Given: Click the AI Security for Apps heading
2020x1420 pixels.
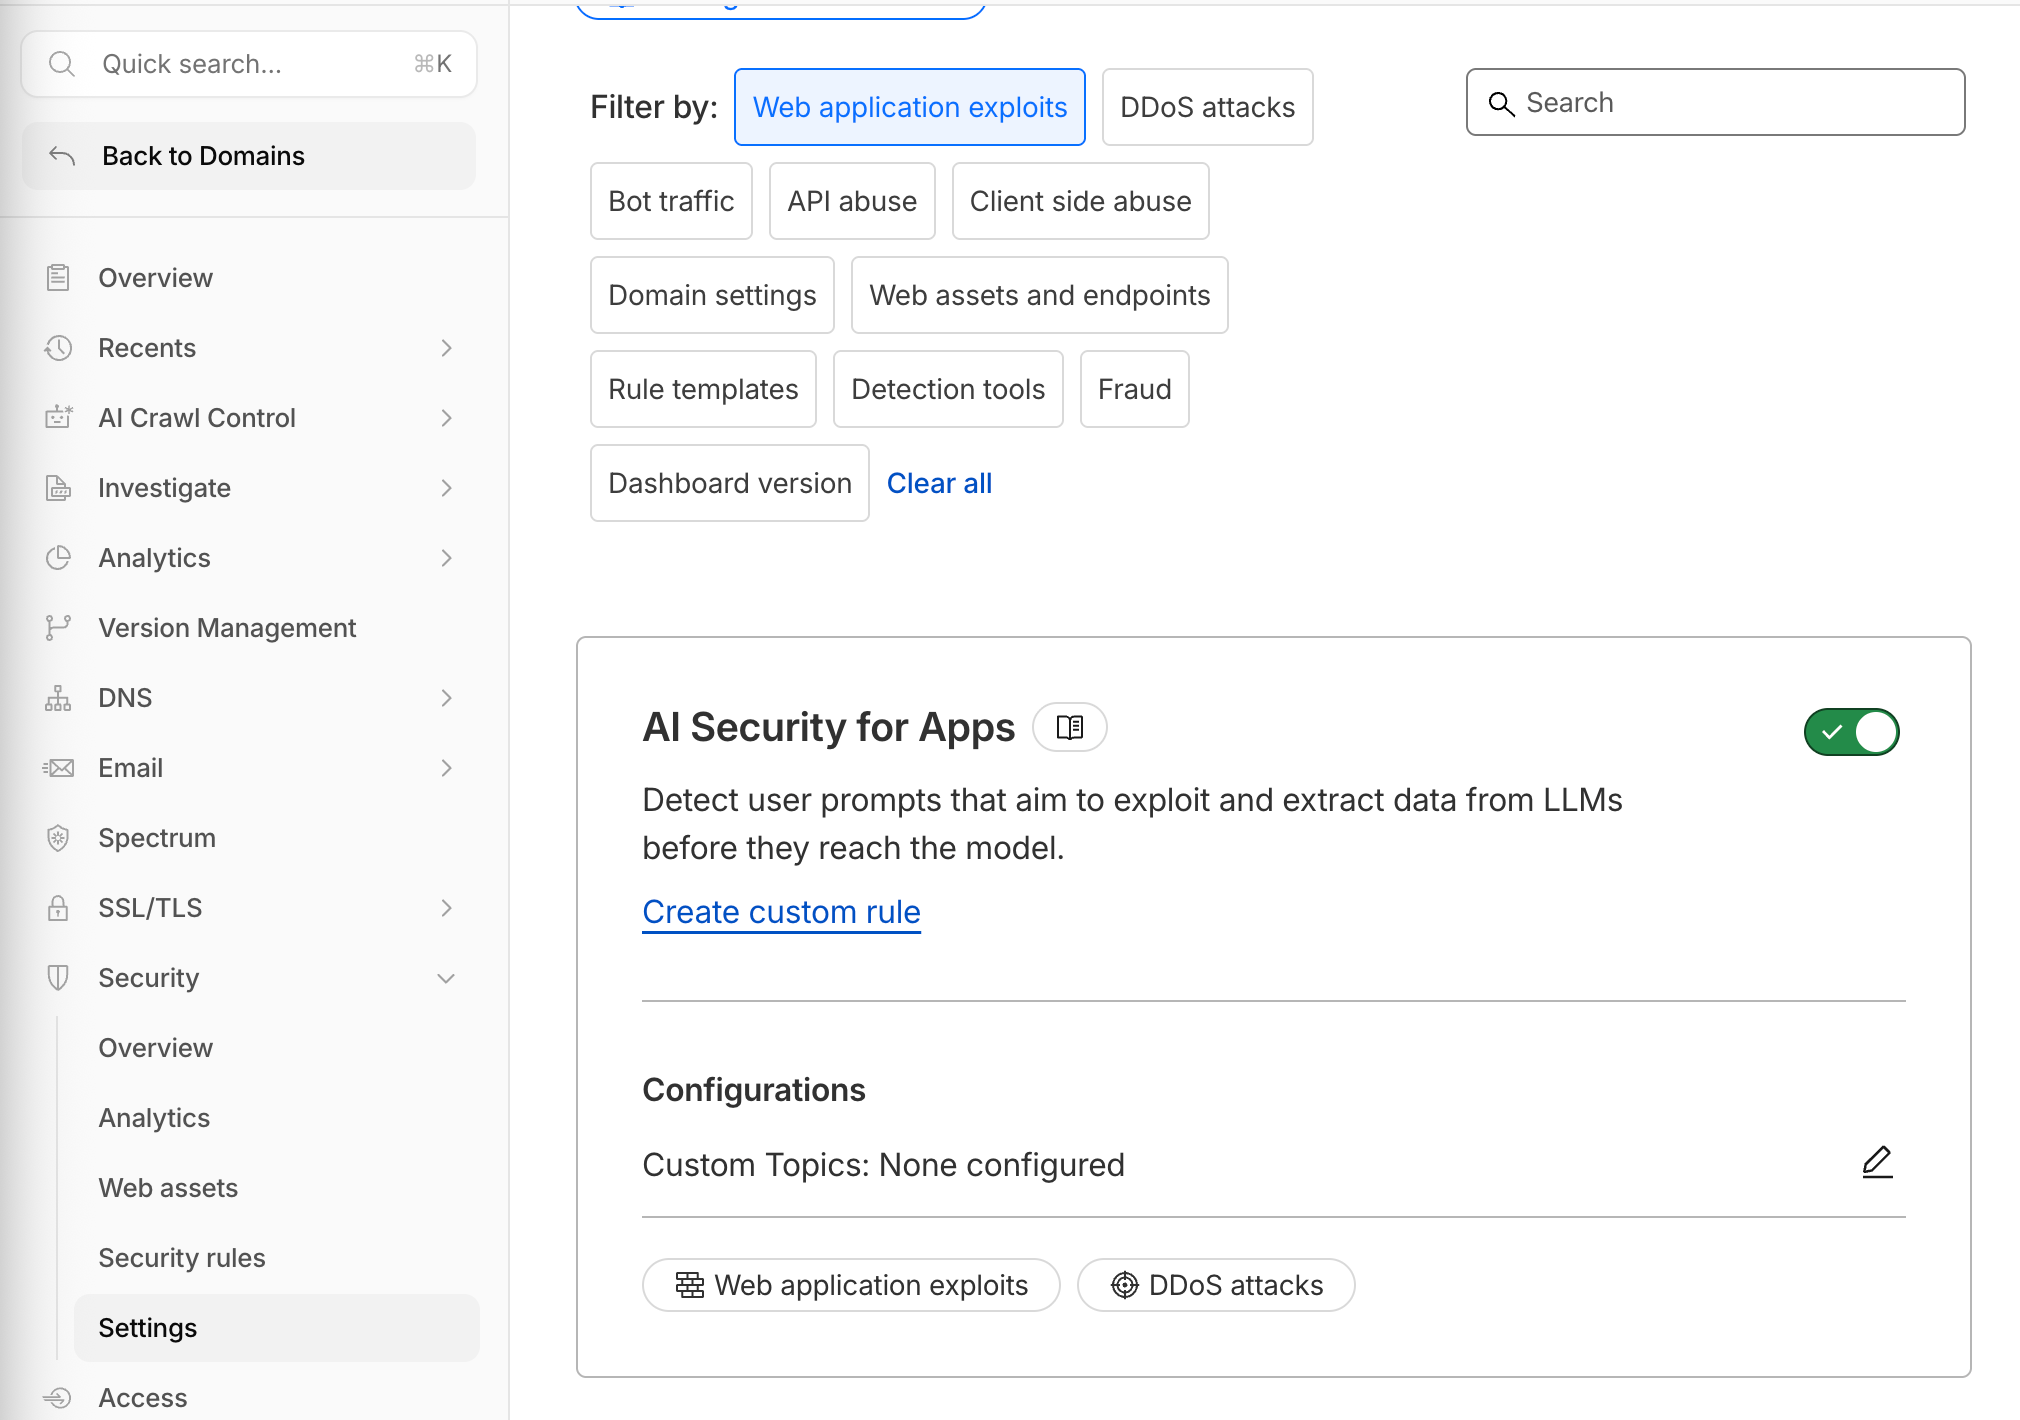Looking at the screenshot, I should [828, 727].
